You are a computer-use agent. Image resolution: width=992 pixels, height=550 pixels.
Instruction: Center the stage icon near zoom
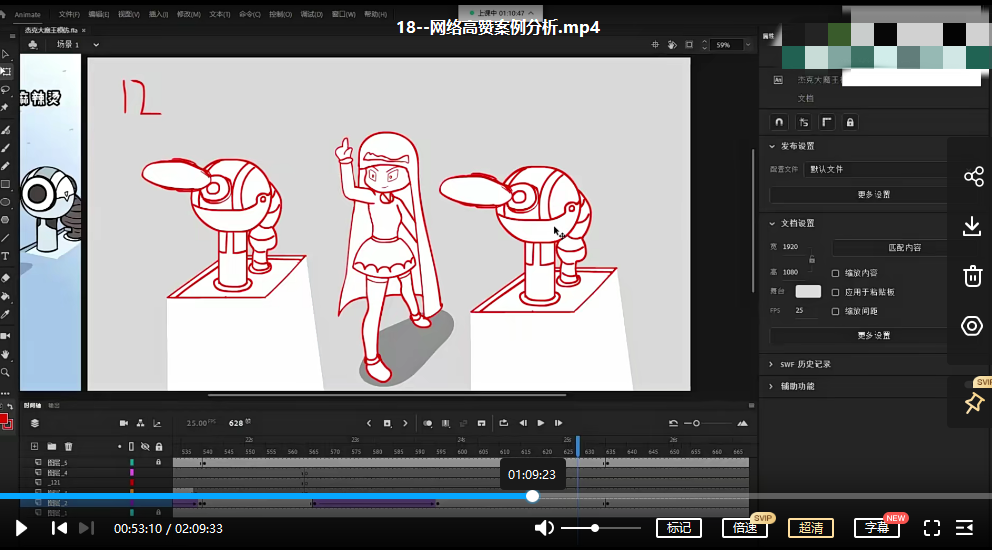655,44
